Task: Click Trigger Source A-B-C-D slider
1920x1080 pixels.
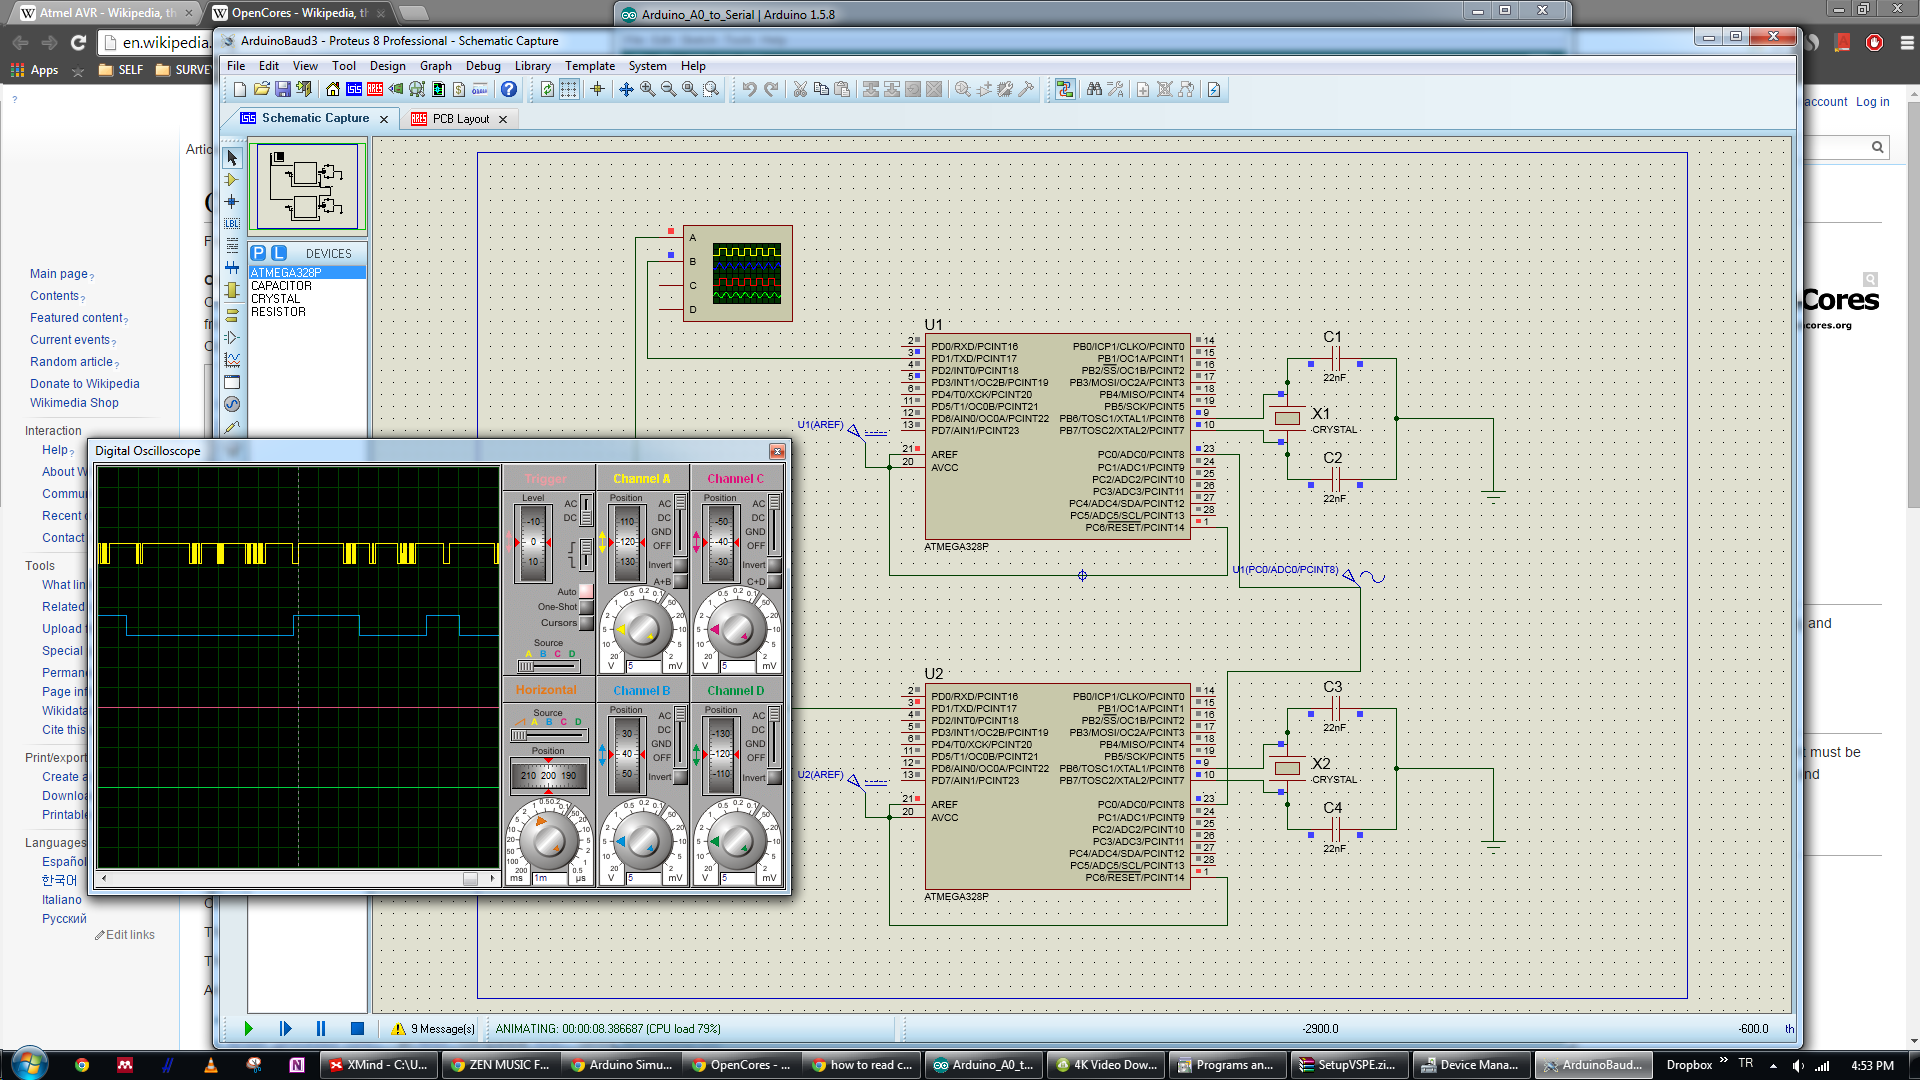Action: pyautogui.click(x=549, y=666)
